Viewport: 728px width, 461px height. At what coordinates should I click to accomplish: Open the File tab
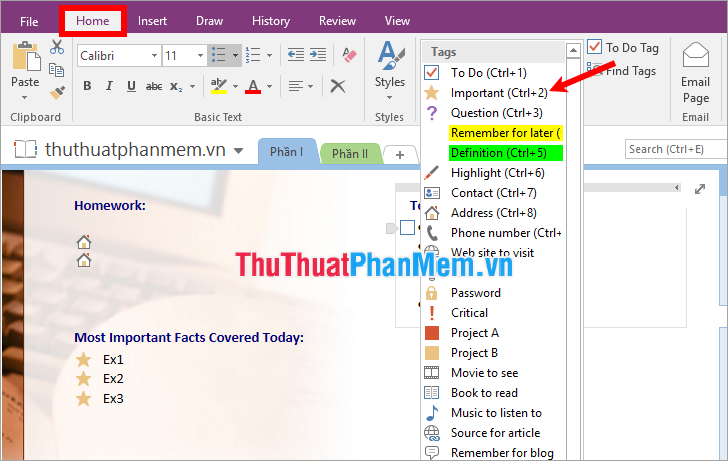tap(29, 21)
